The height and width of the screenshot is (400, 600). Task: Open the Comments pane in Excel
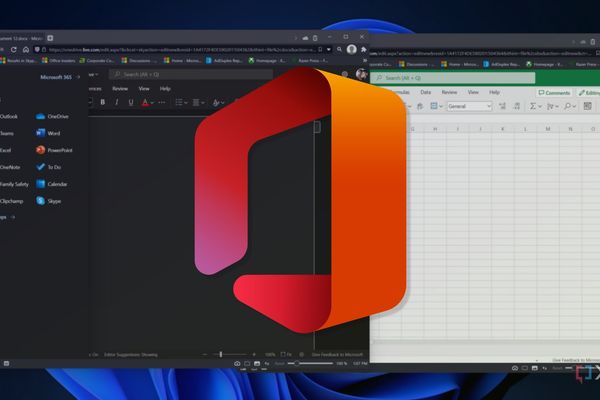point(554,93)
